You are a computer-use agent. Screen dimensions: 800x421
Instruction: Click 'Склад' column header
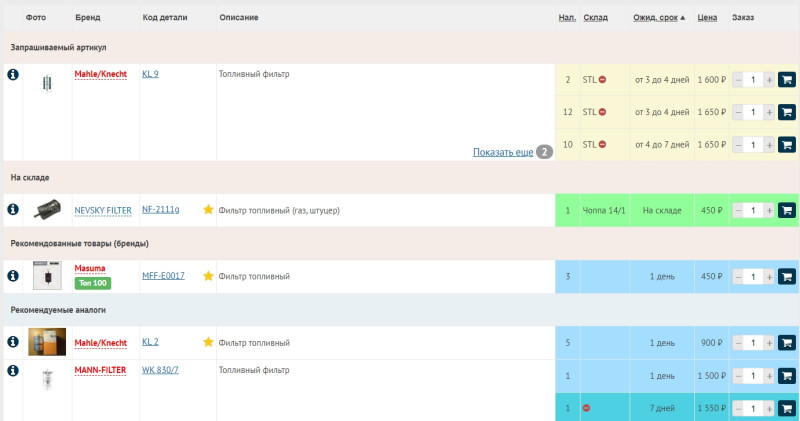point(595,18)
